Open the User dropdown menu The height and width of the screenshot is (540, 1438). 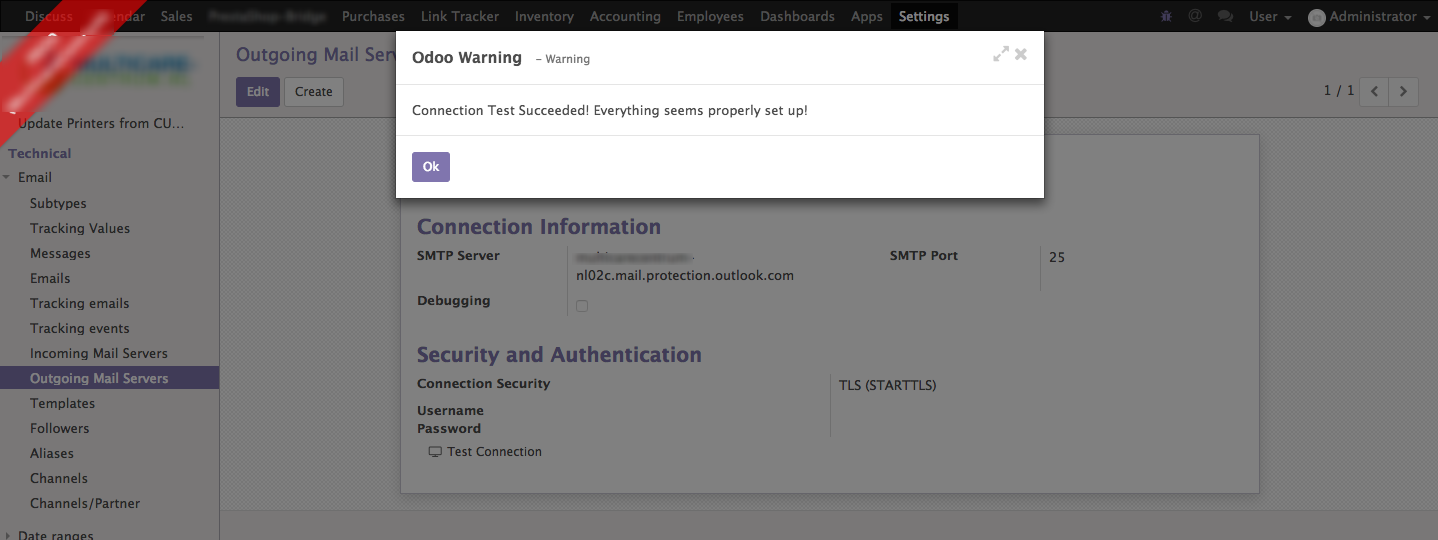(x=1270, y=16)
